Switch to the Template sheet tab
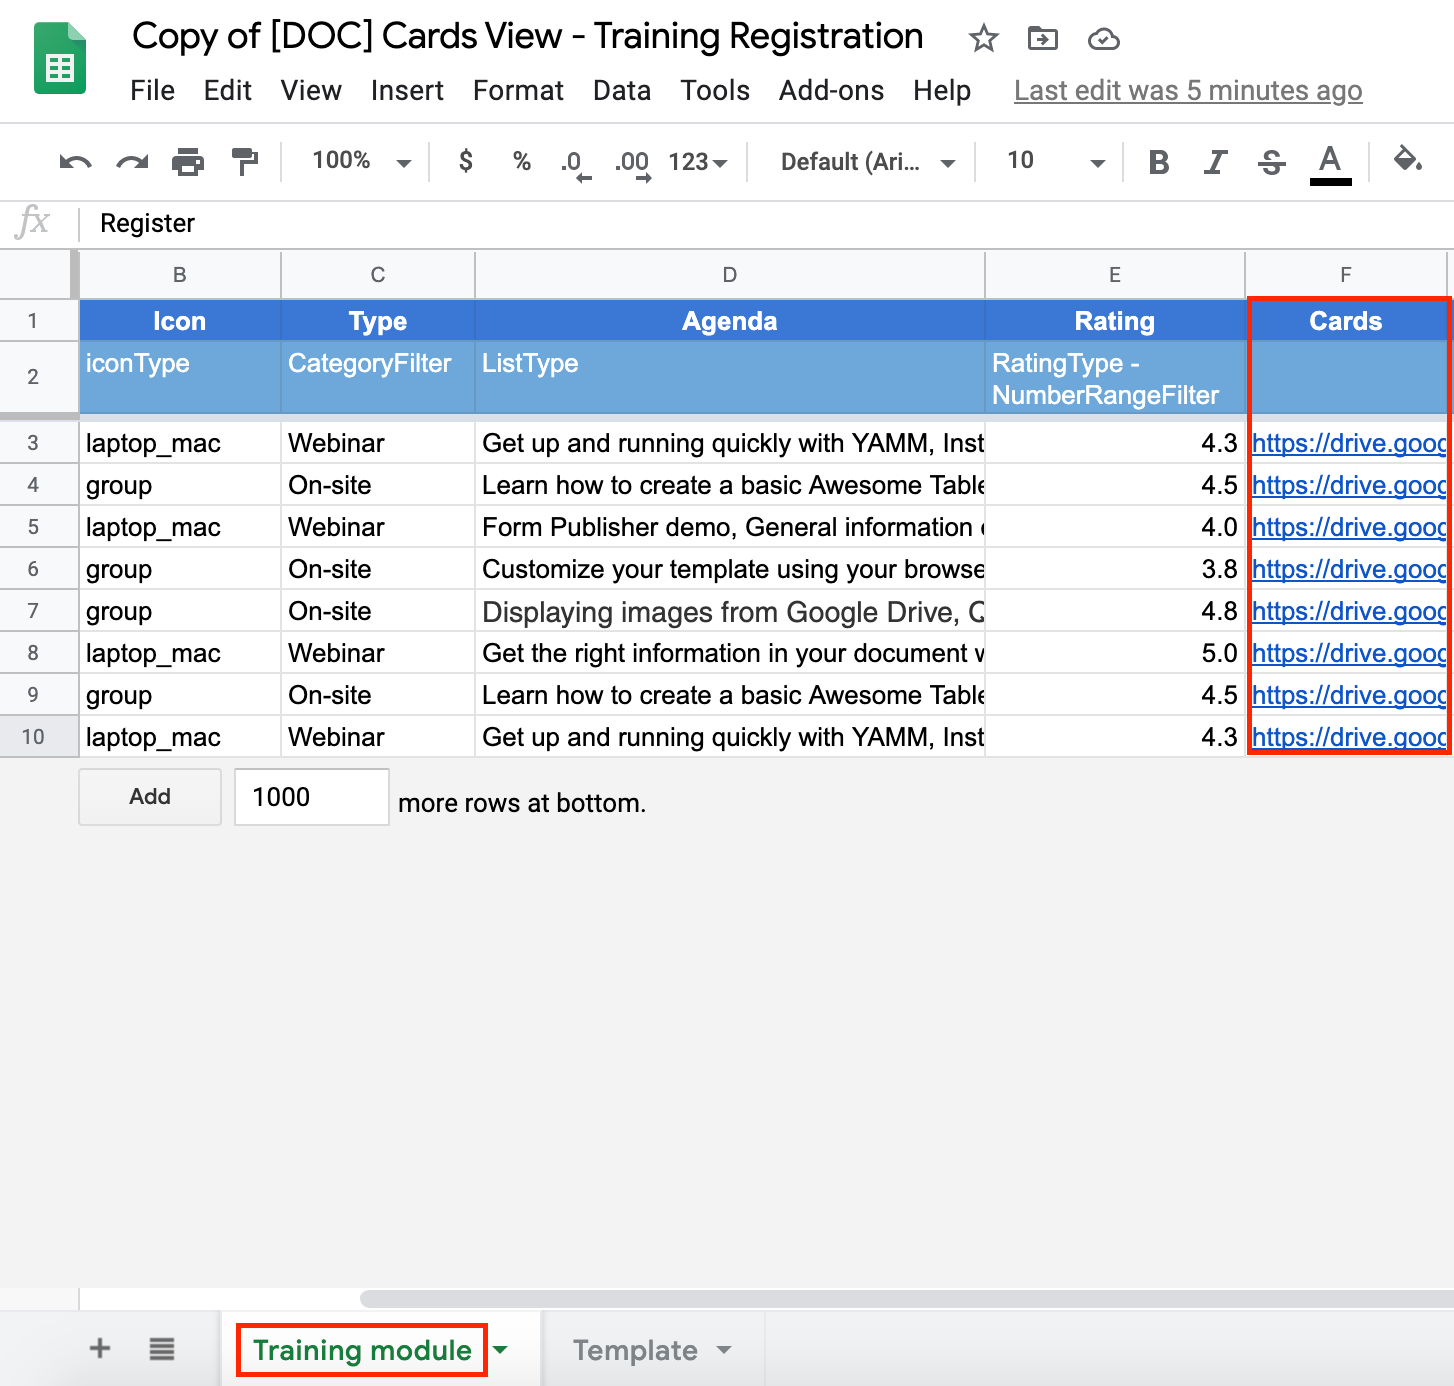 (635, 1350)
